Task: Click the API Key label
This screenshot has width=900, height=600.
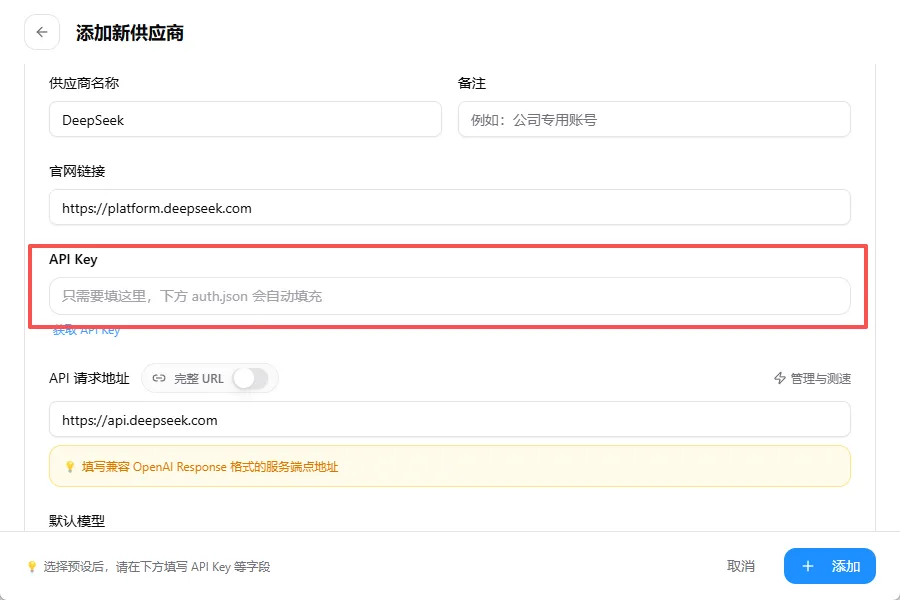Action: [x=73, y=260]
